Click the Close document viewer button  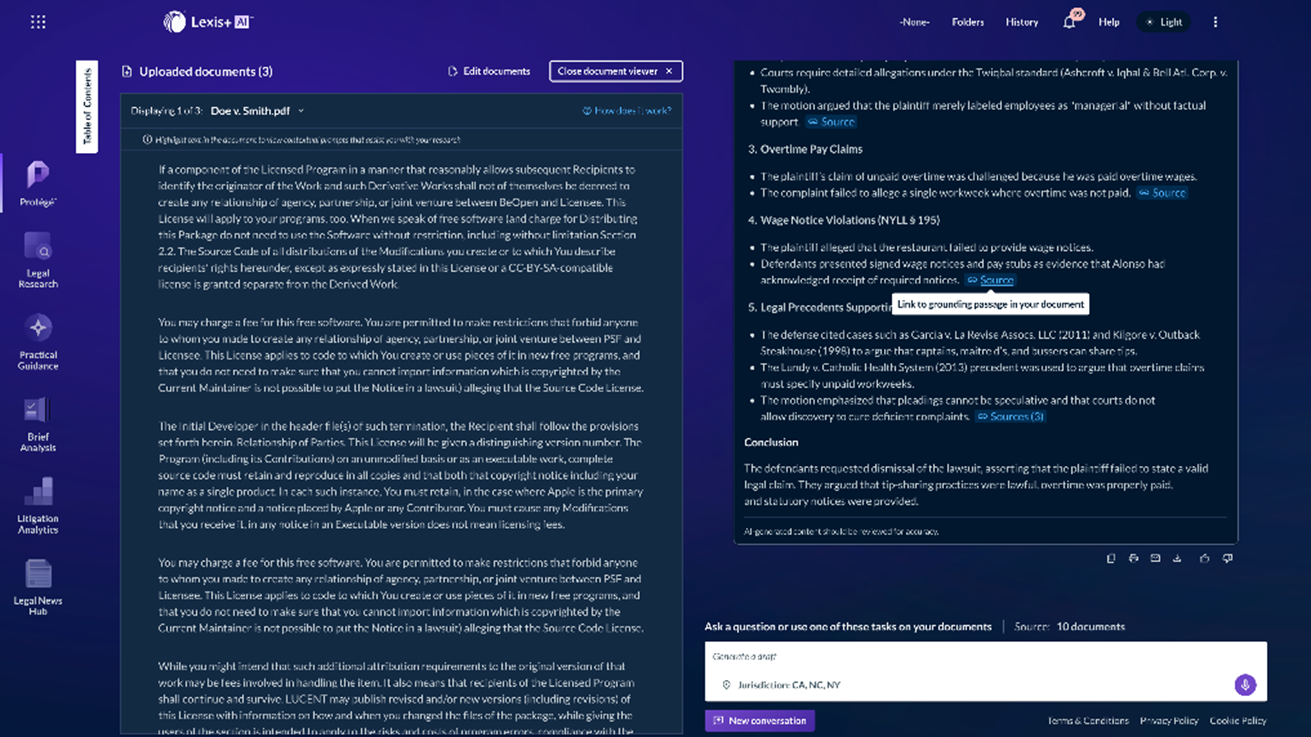click(615, 71)
